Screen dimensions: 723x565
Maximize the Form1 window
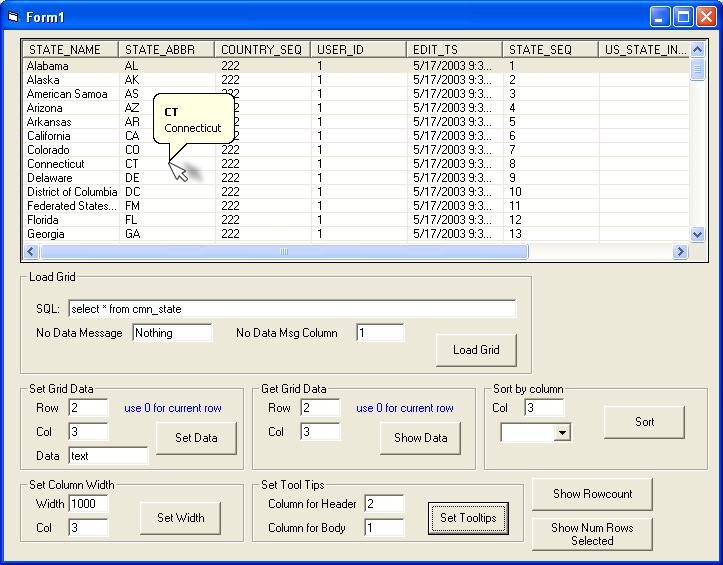click(x=682, y=16)
